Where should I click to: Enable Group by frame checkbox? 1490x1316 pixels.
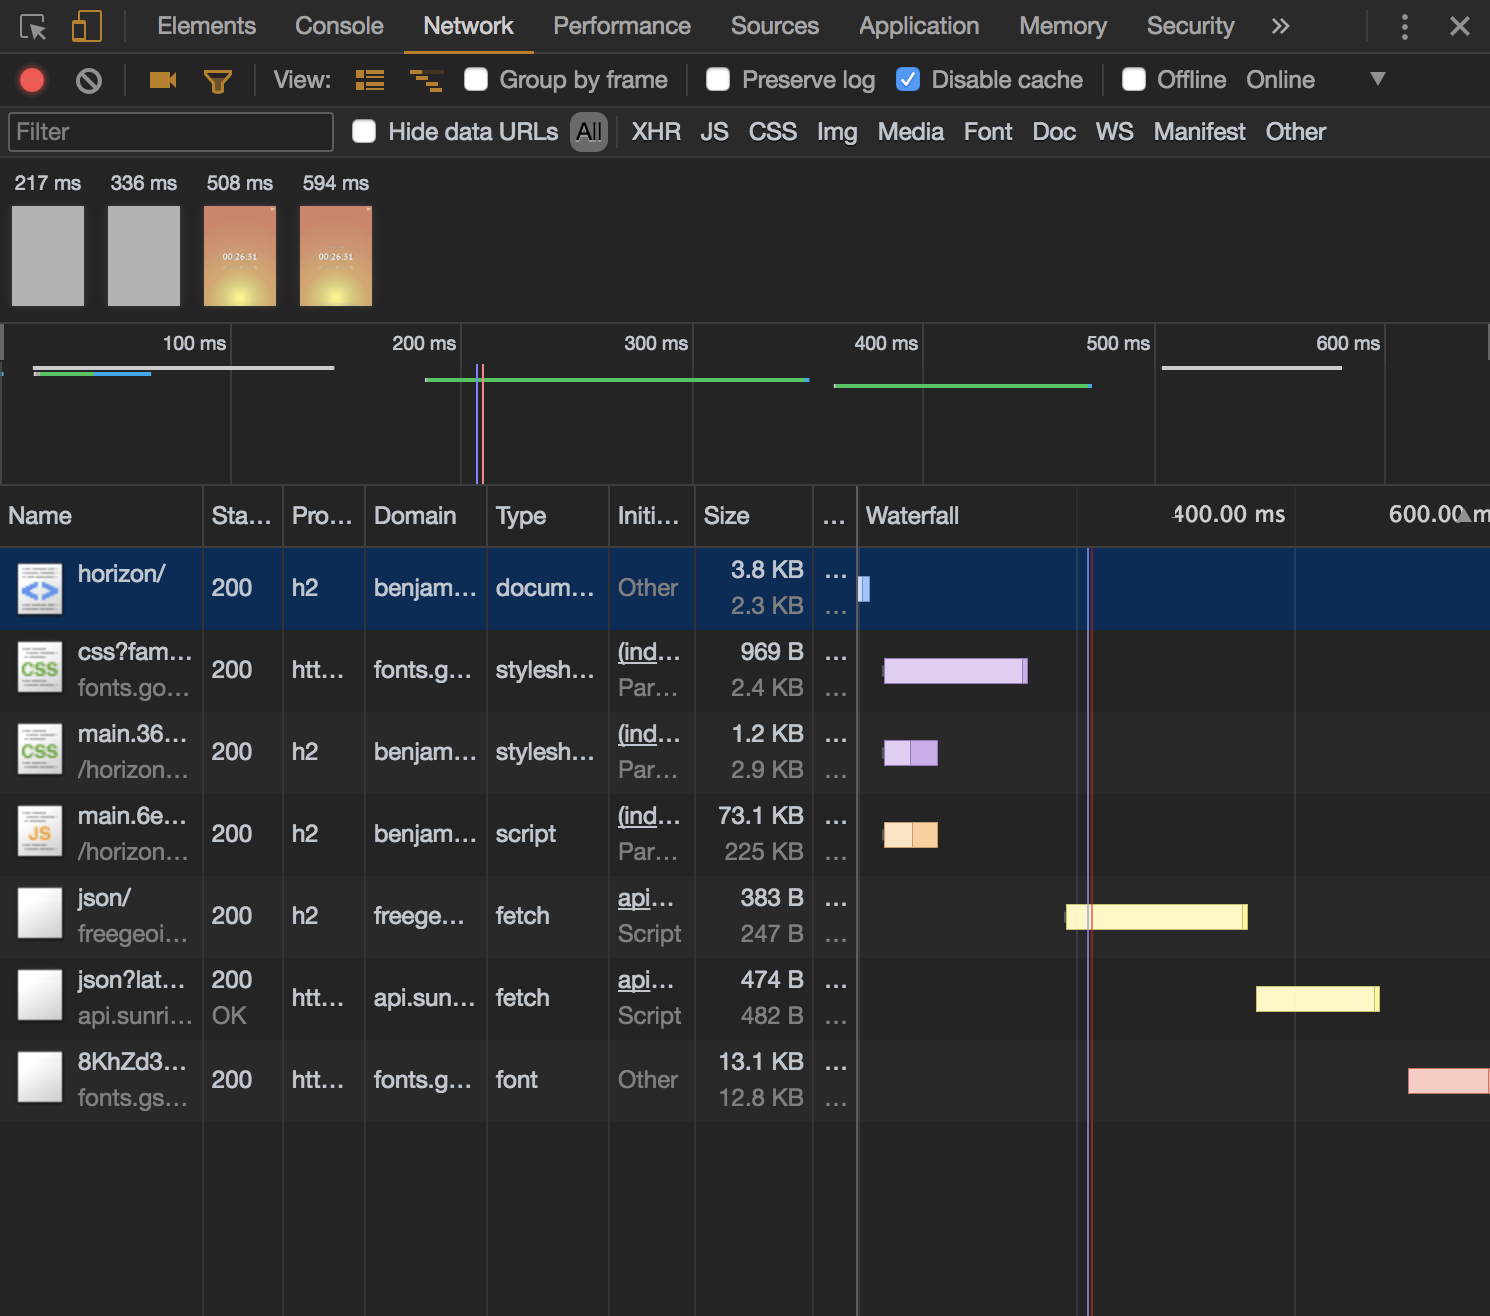(476, 80)
